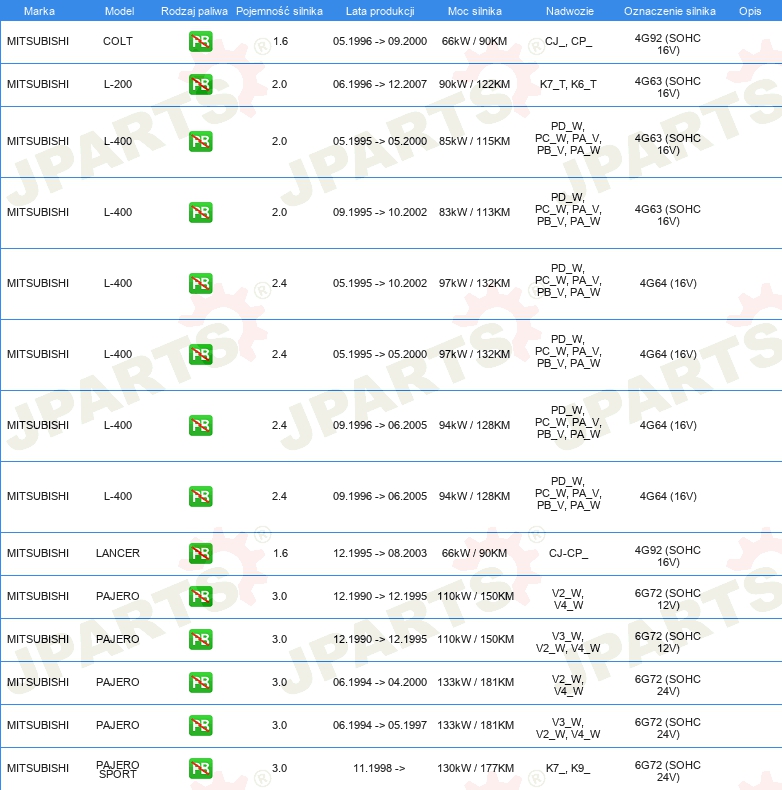782x790 pixels.
Task: Click the Nadwozie column header
Action: [570, 11]
